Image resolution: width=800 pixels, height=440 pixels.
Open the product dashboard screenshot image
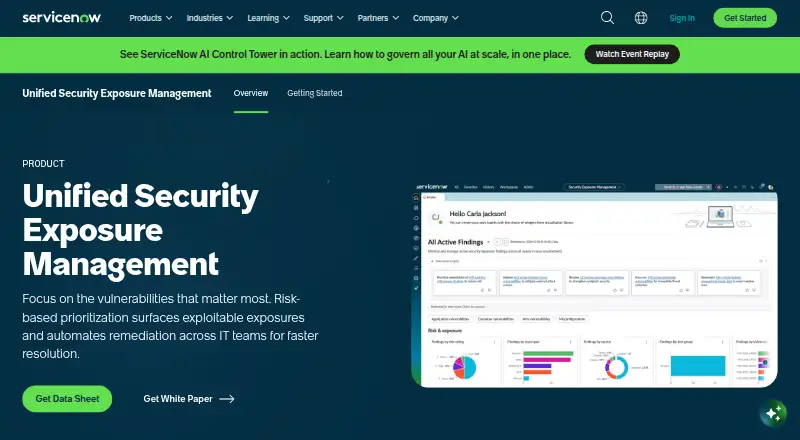coord(594,284)
